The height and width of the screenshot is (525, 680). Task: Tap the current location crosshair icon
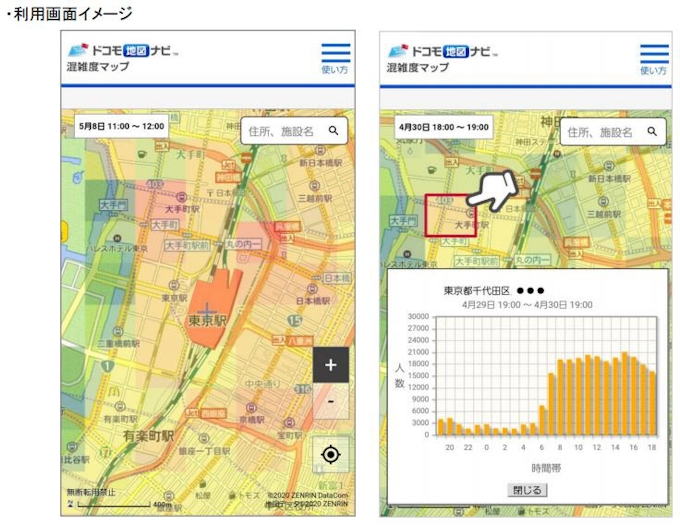coord(331,455)
